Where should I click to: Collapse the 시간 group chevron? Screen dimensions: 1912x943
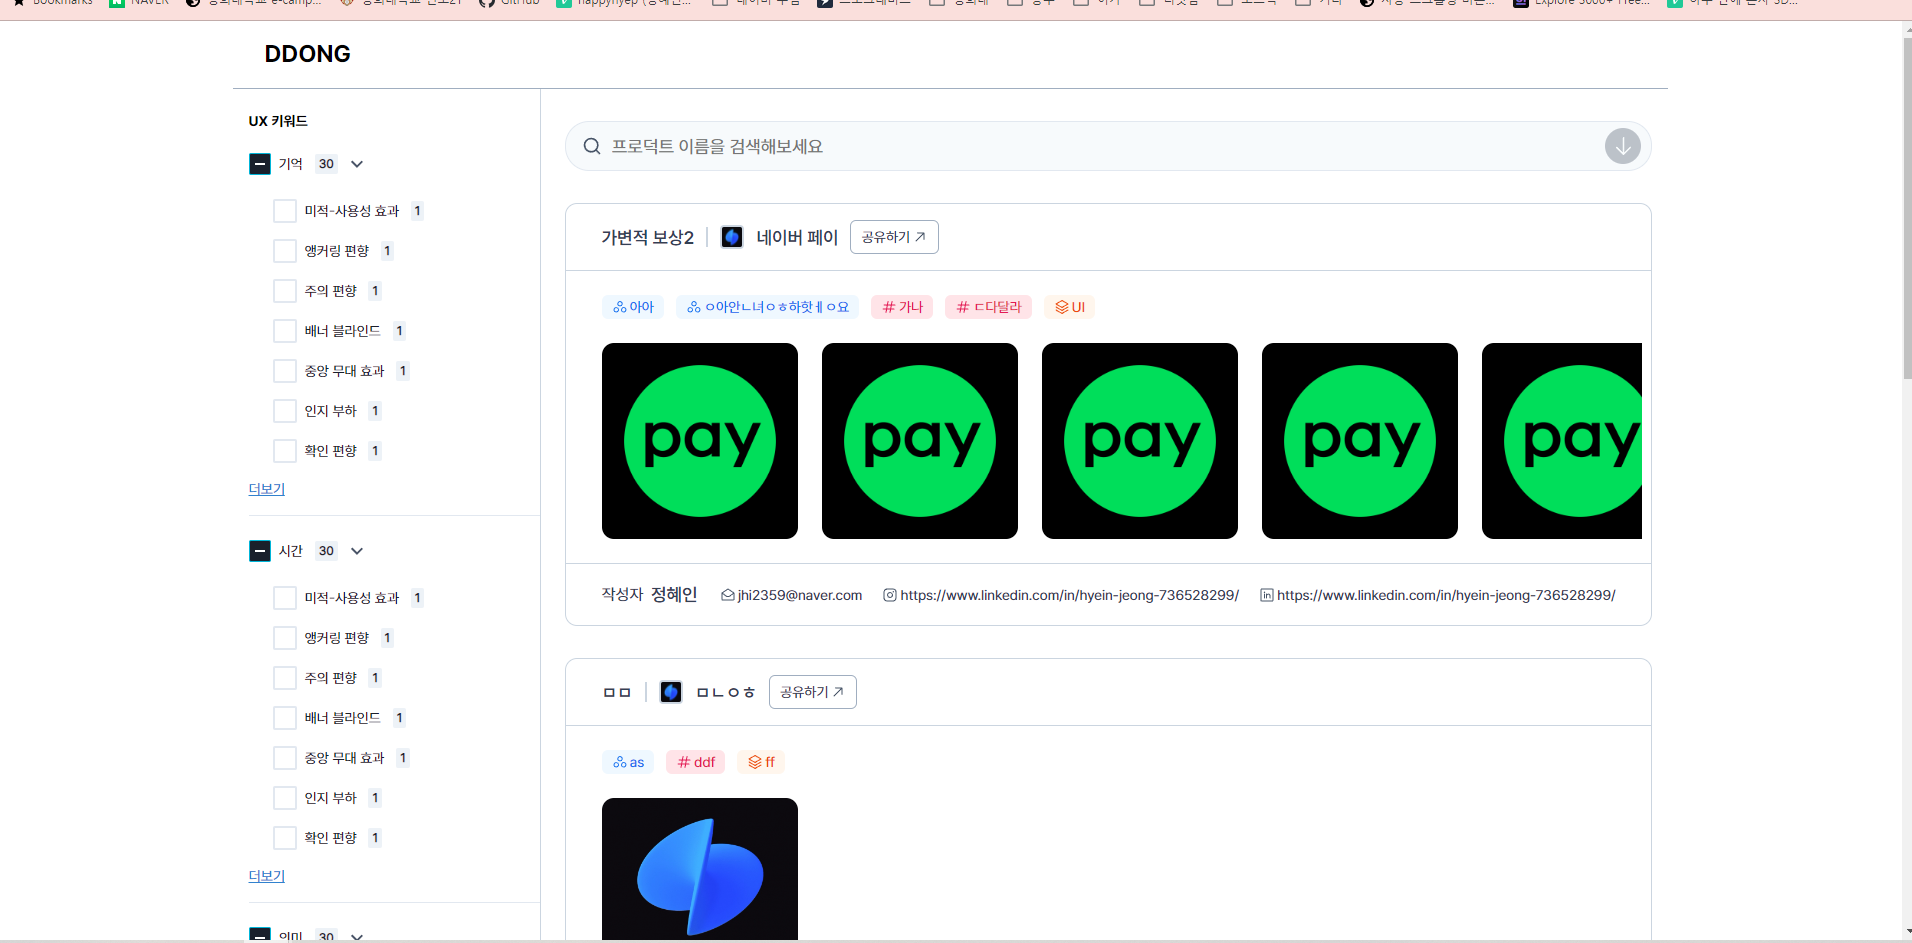point(357,551)
